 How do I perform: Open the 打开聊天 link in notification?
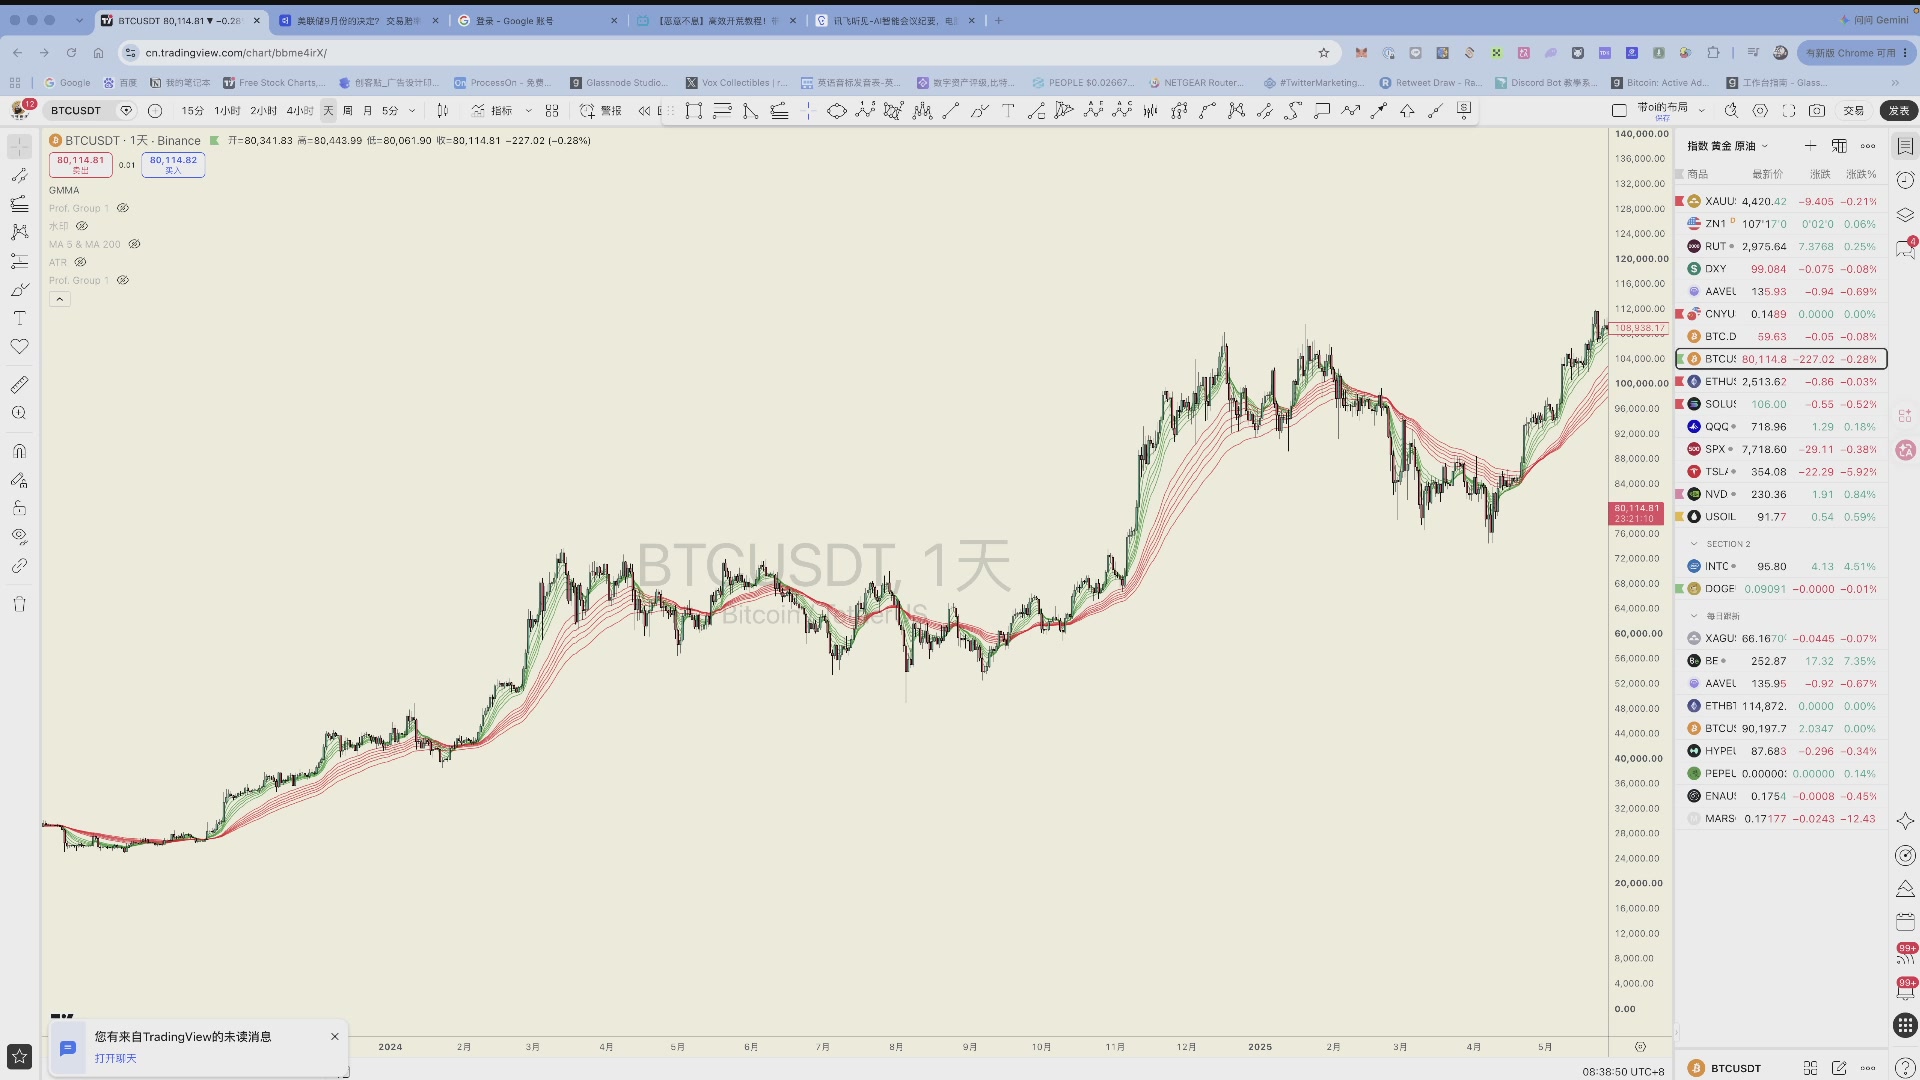116,1058
